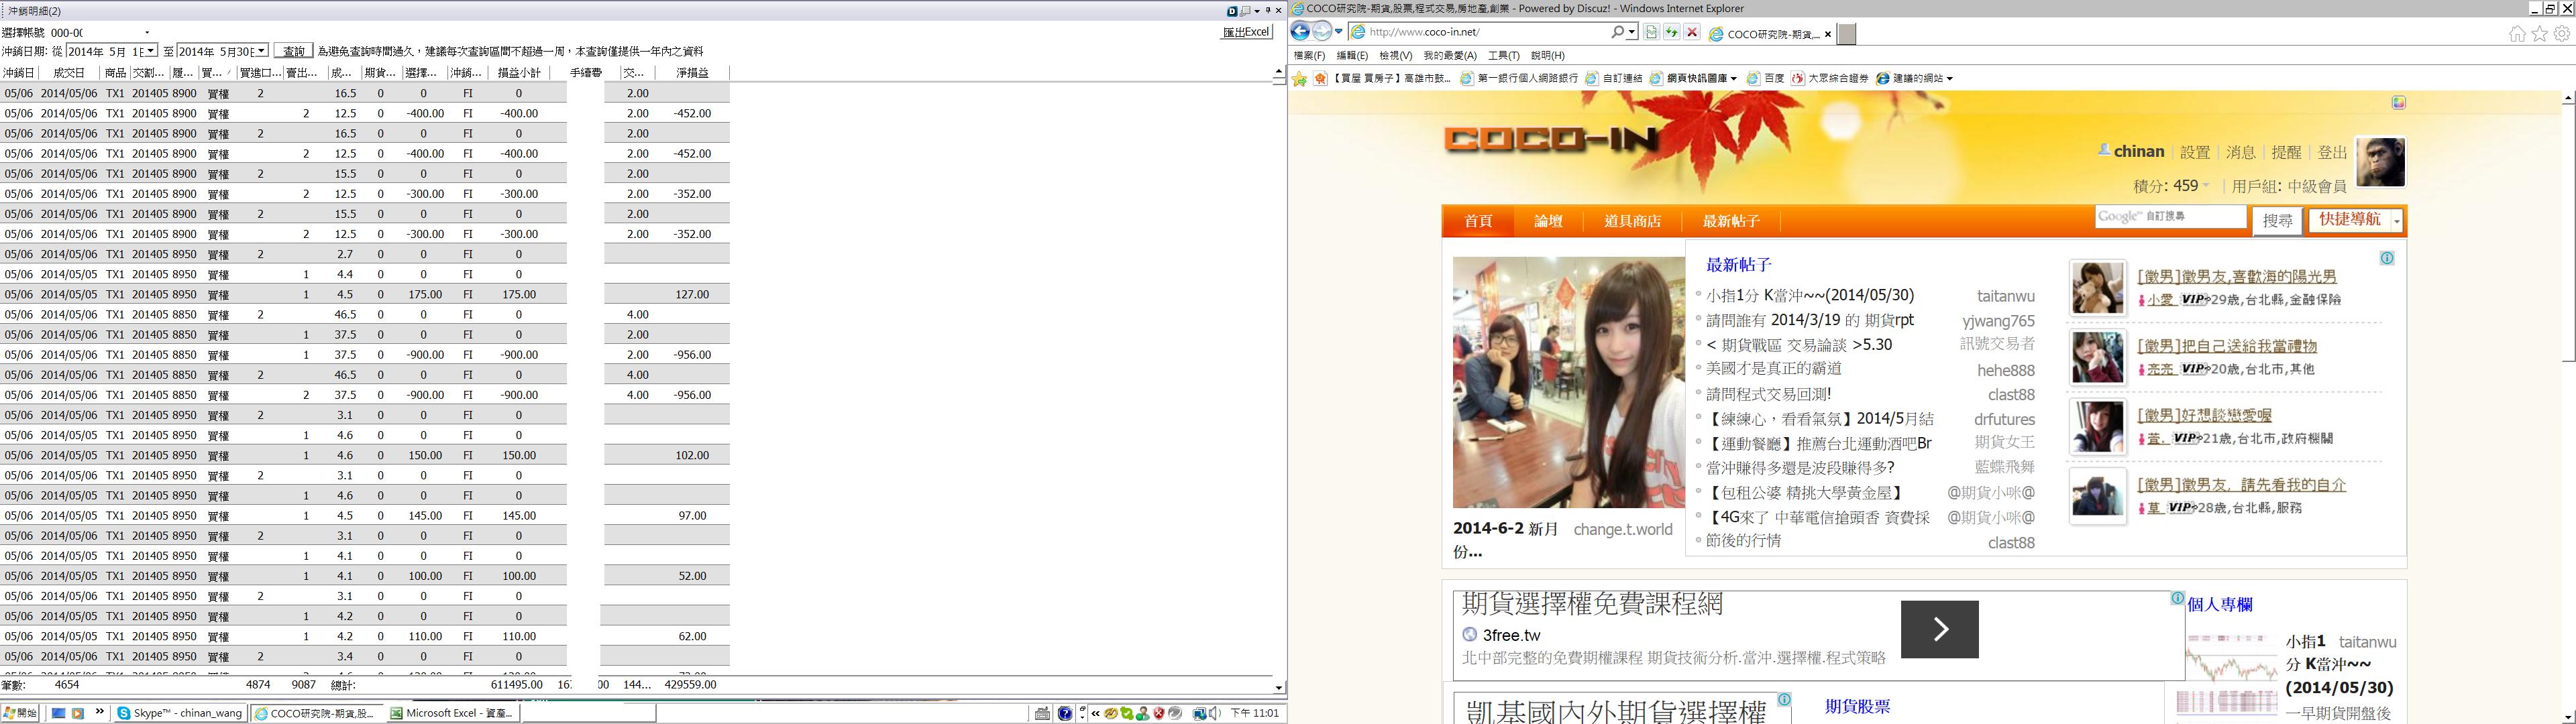Click the blue D icon in 沖銷明細 title bar

tap(1232, 11)
